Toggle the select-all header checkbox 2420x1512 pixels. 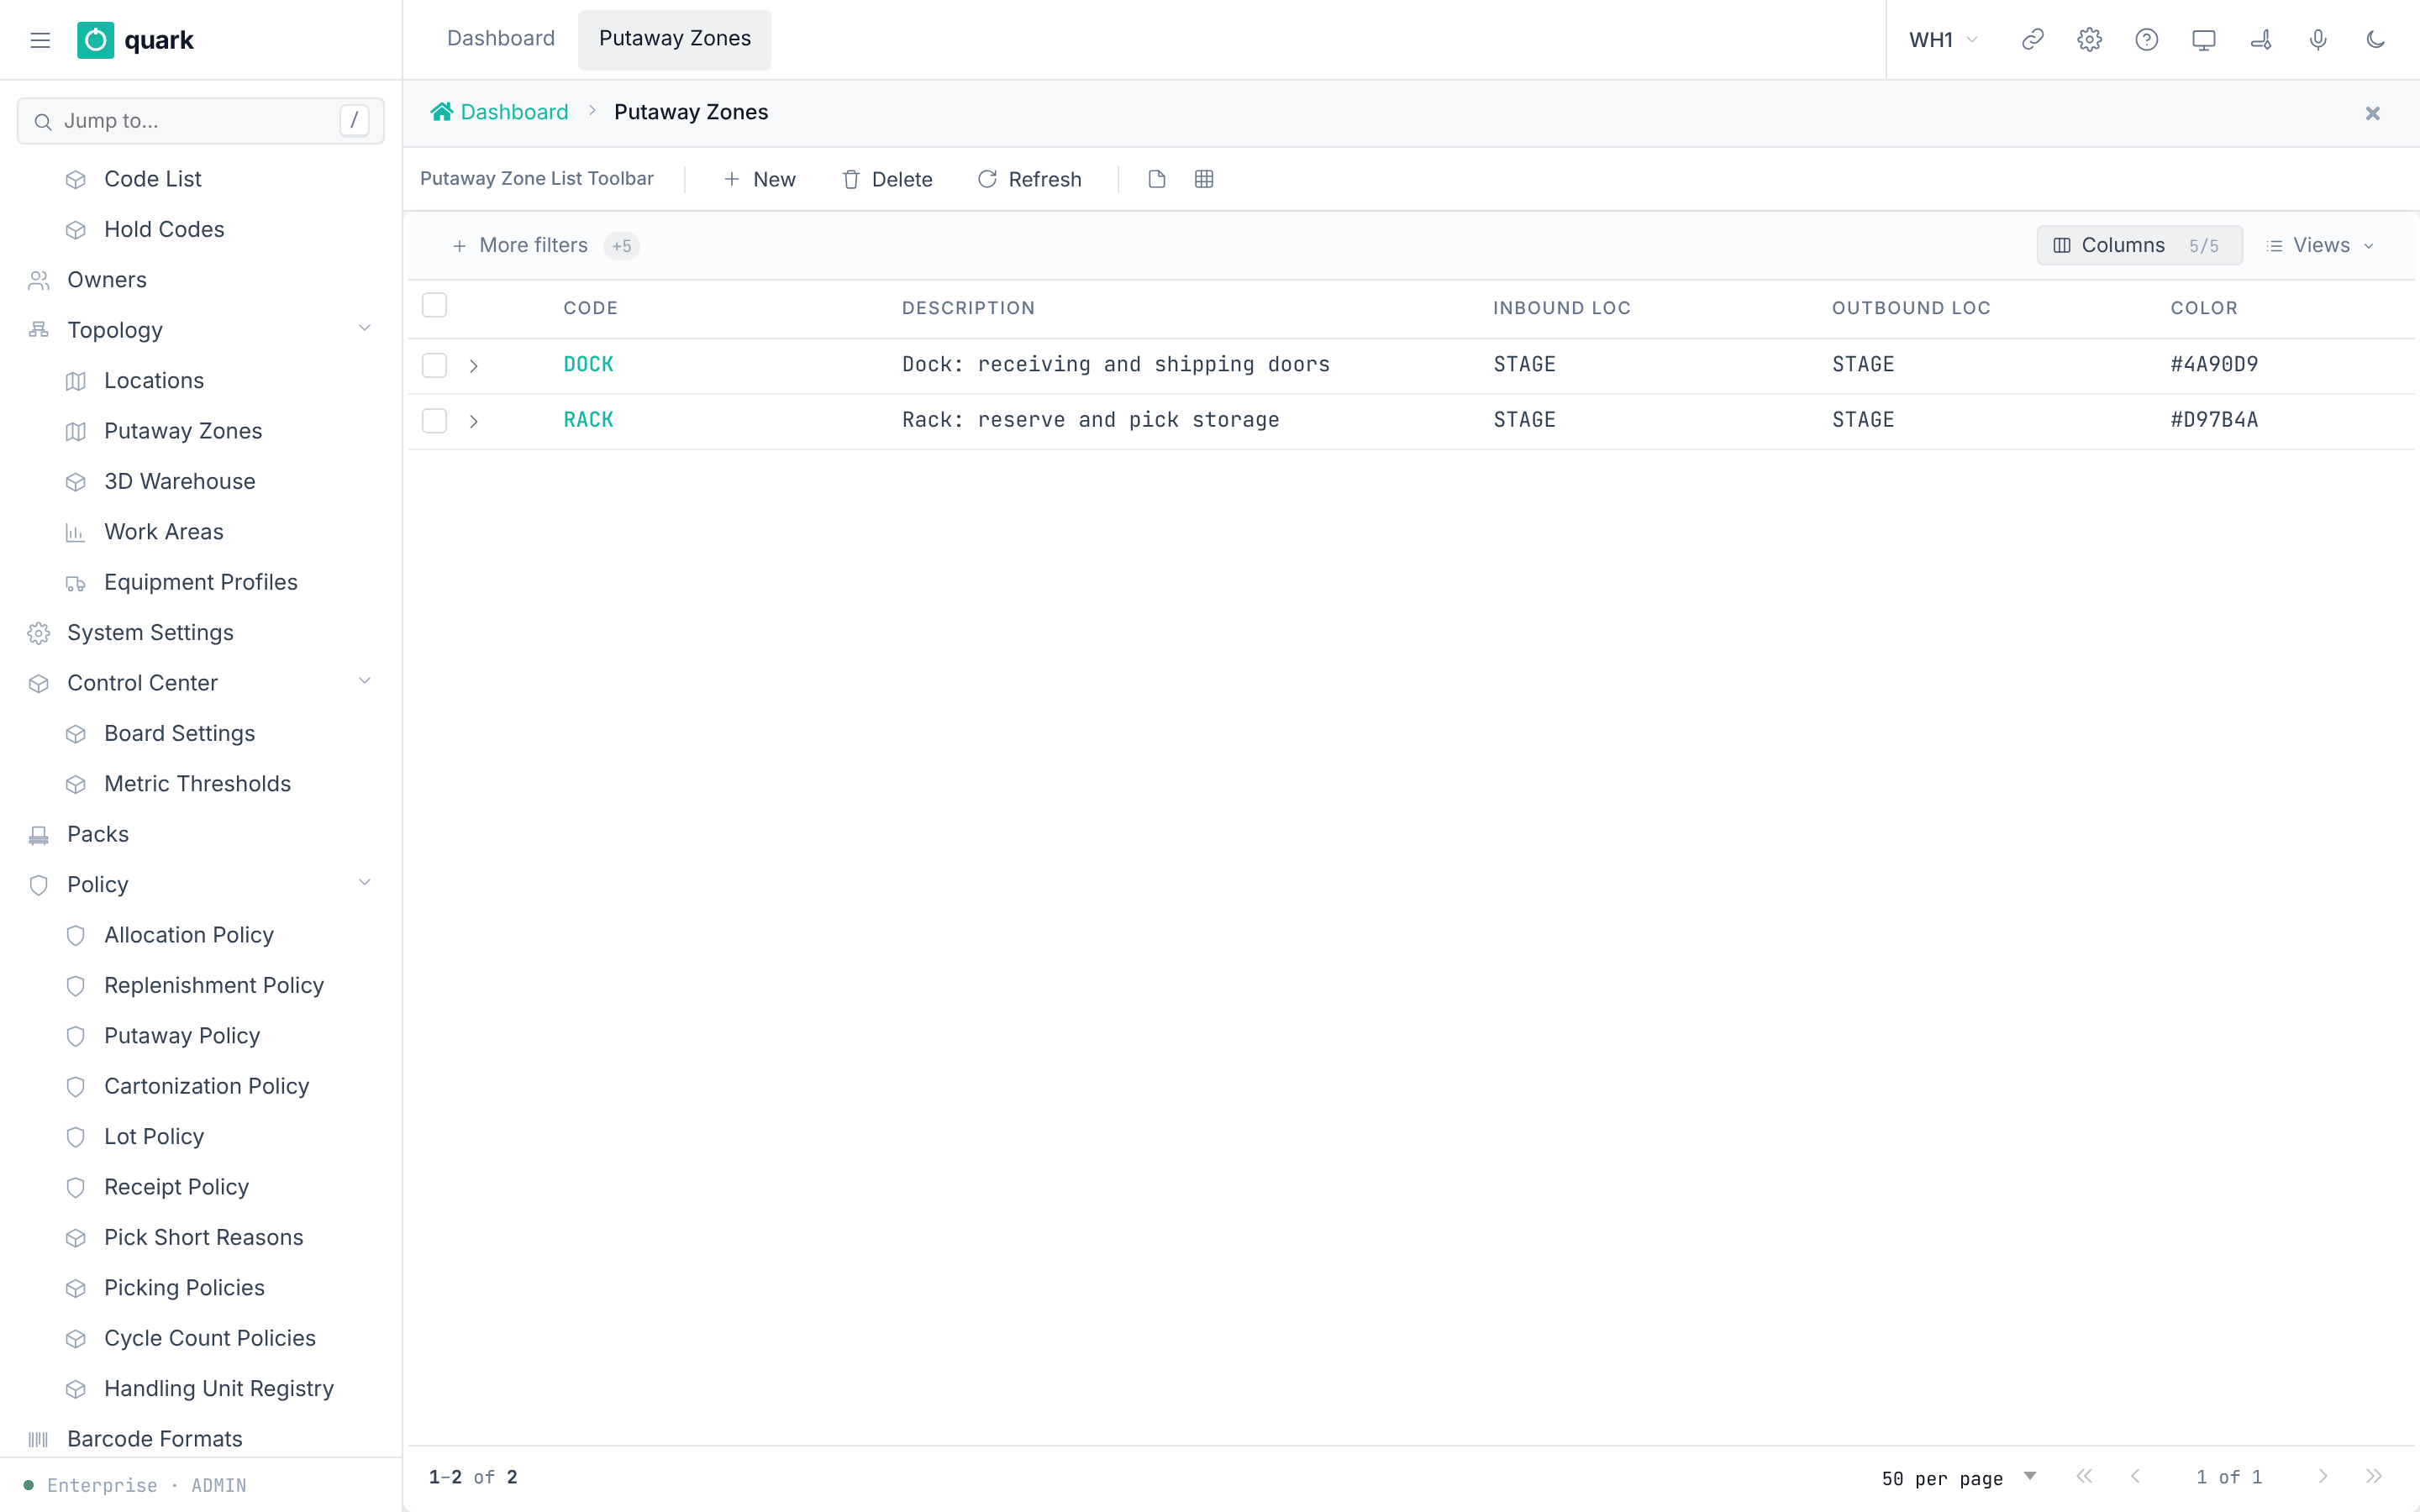[434, 305]
